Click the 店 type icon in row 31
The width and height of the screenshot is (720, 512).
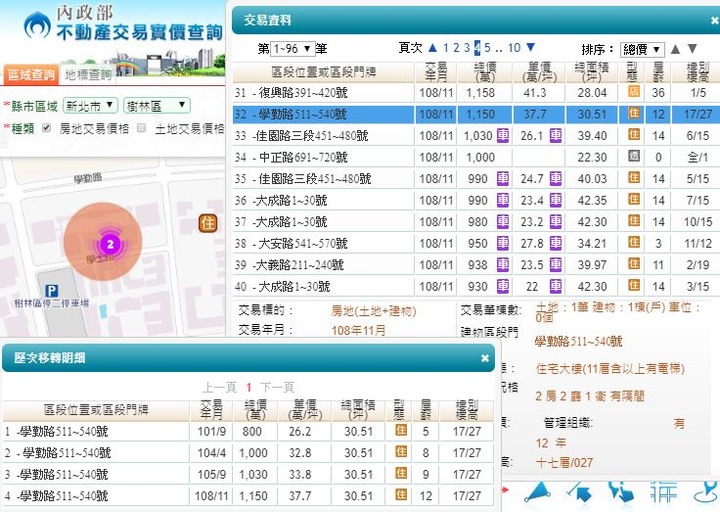click(634, 91)
